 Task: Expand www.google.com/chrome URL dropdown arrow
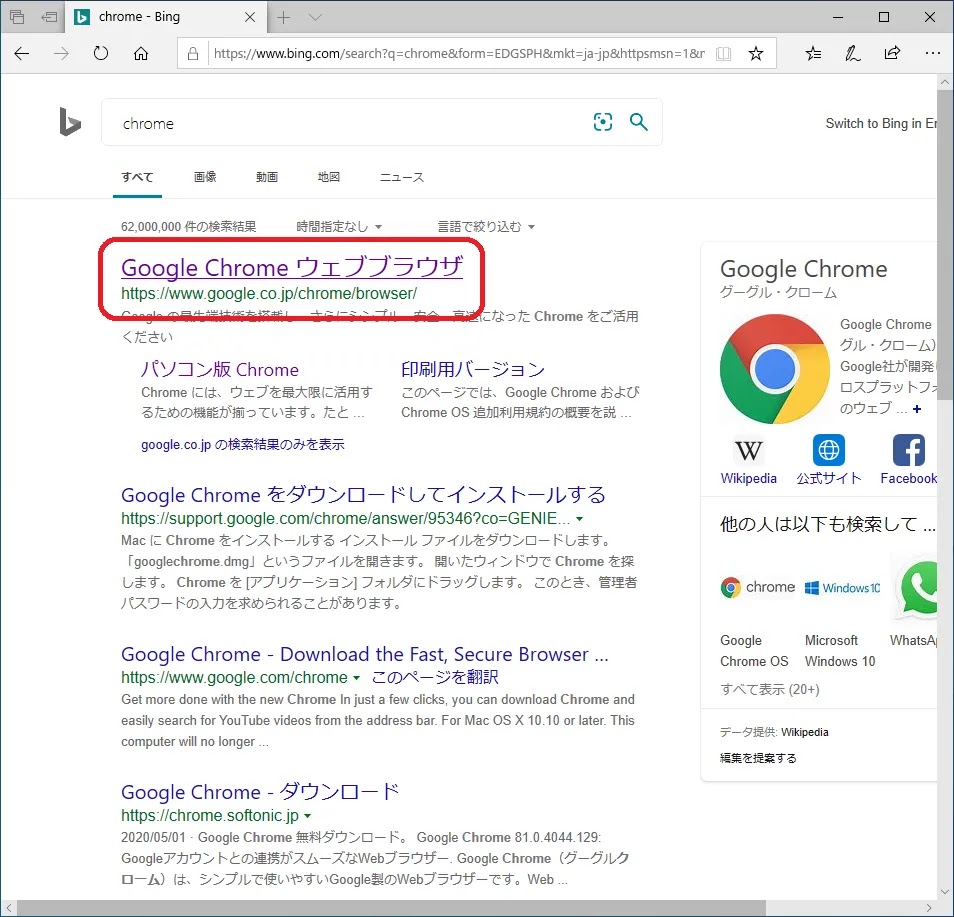click(357, 678)
